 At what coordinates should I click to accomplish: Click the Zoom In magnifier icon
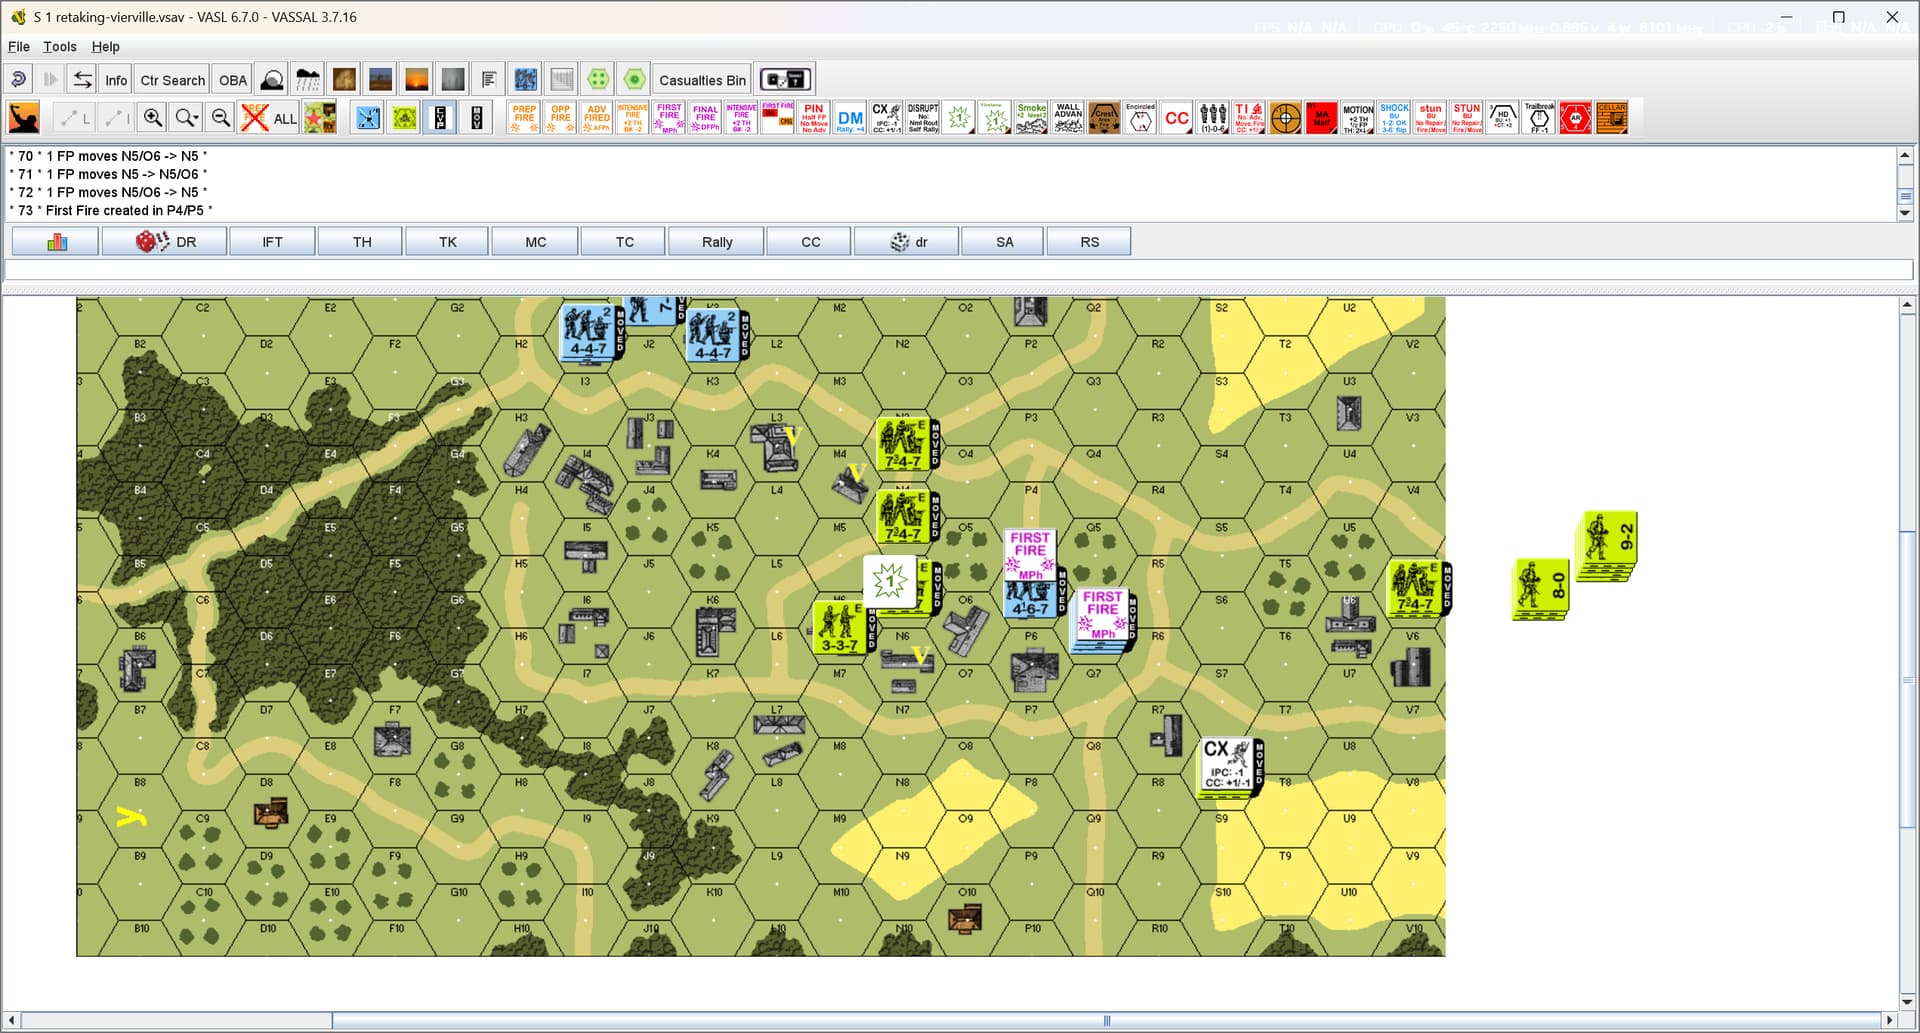(x=152, y=118)
